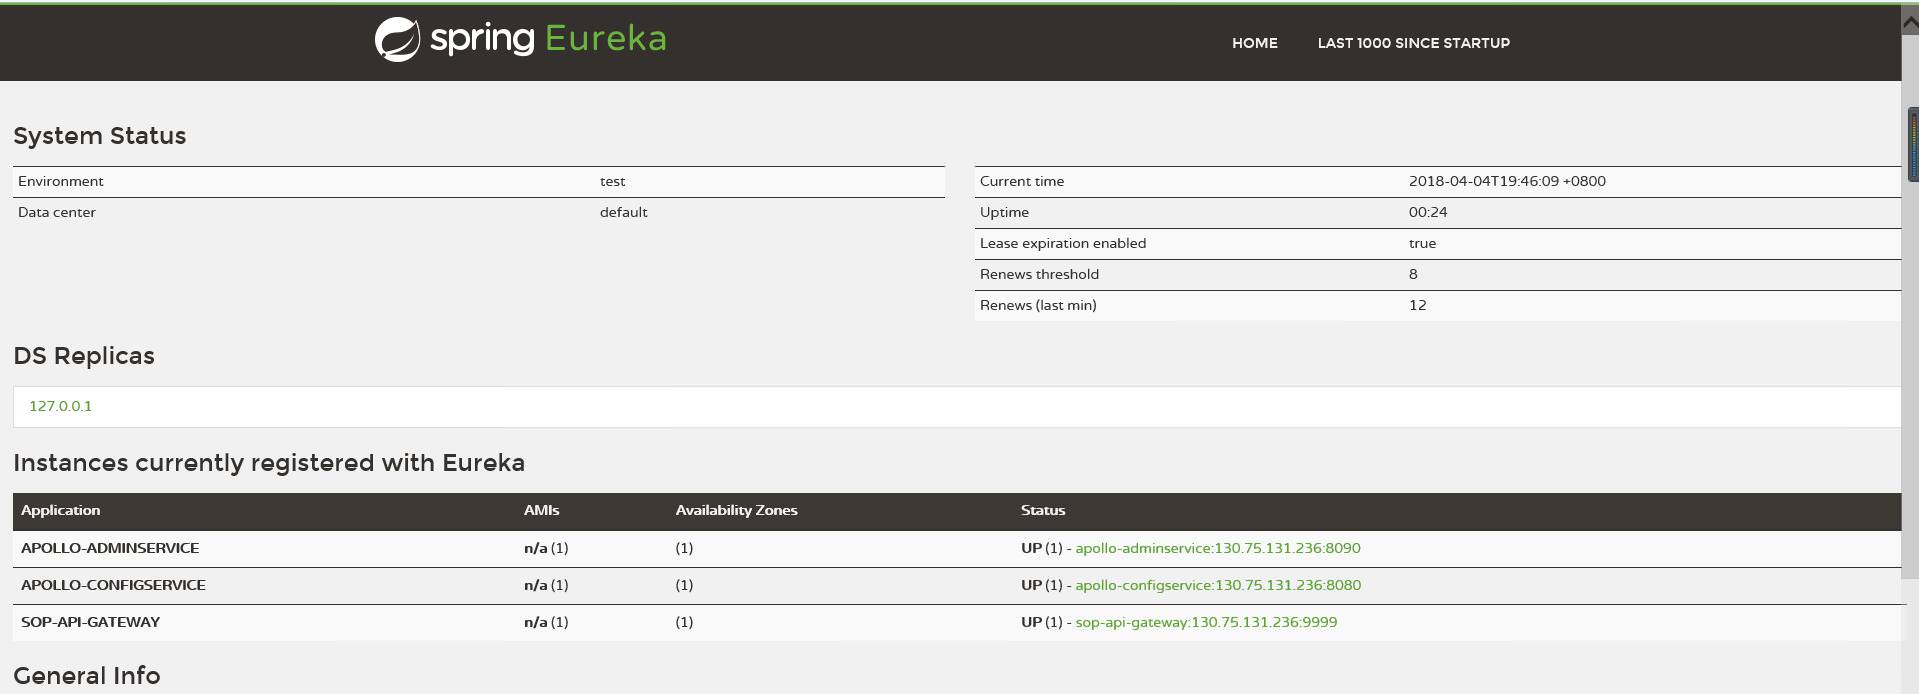Select the APOLLO-ADMINSERVICE application name

[110, 548]
